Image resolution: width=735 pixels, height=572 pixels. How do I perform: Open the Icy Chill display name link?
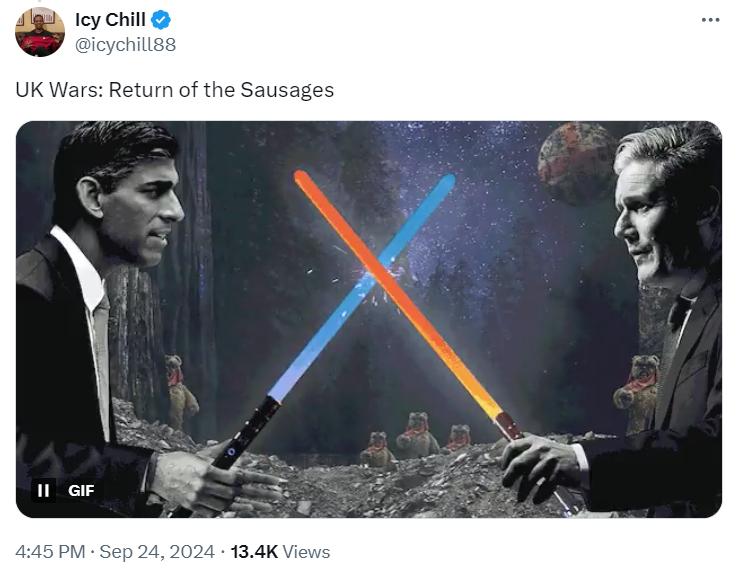coord(111,20)
